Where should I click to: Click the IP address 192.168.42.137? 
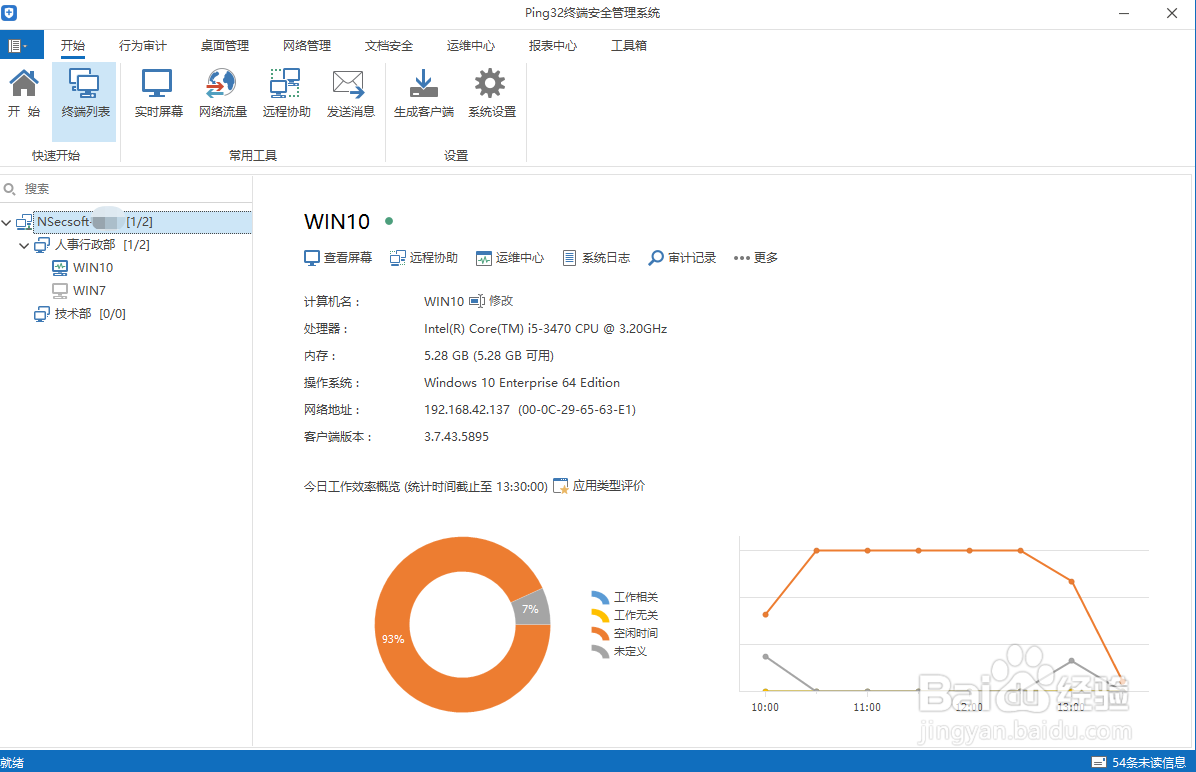click(x=467, y=410)
